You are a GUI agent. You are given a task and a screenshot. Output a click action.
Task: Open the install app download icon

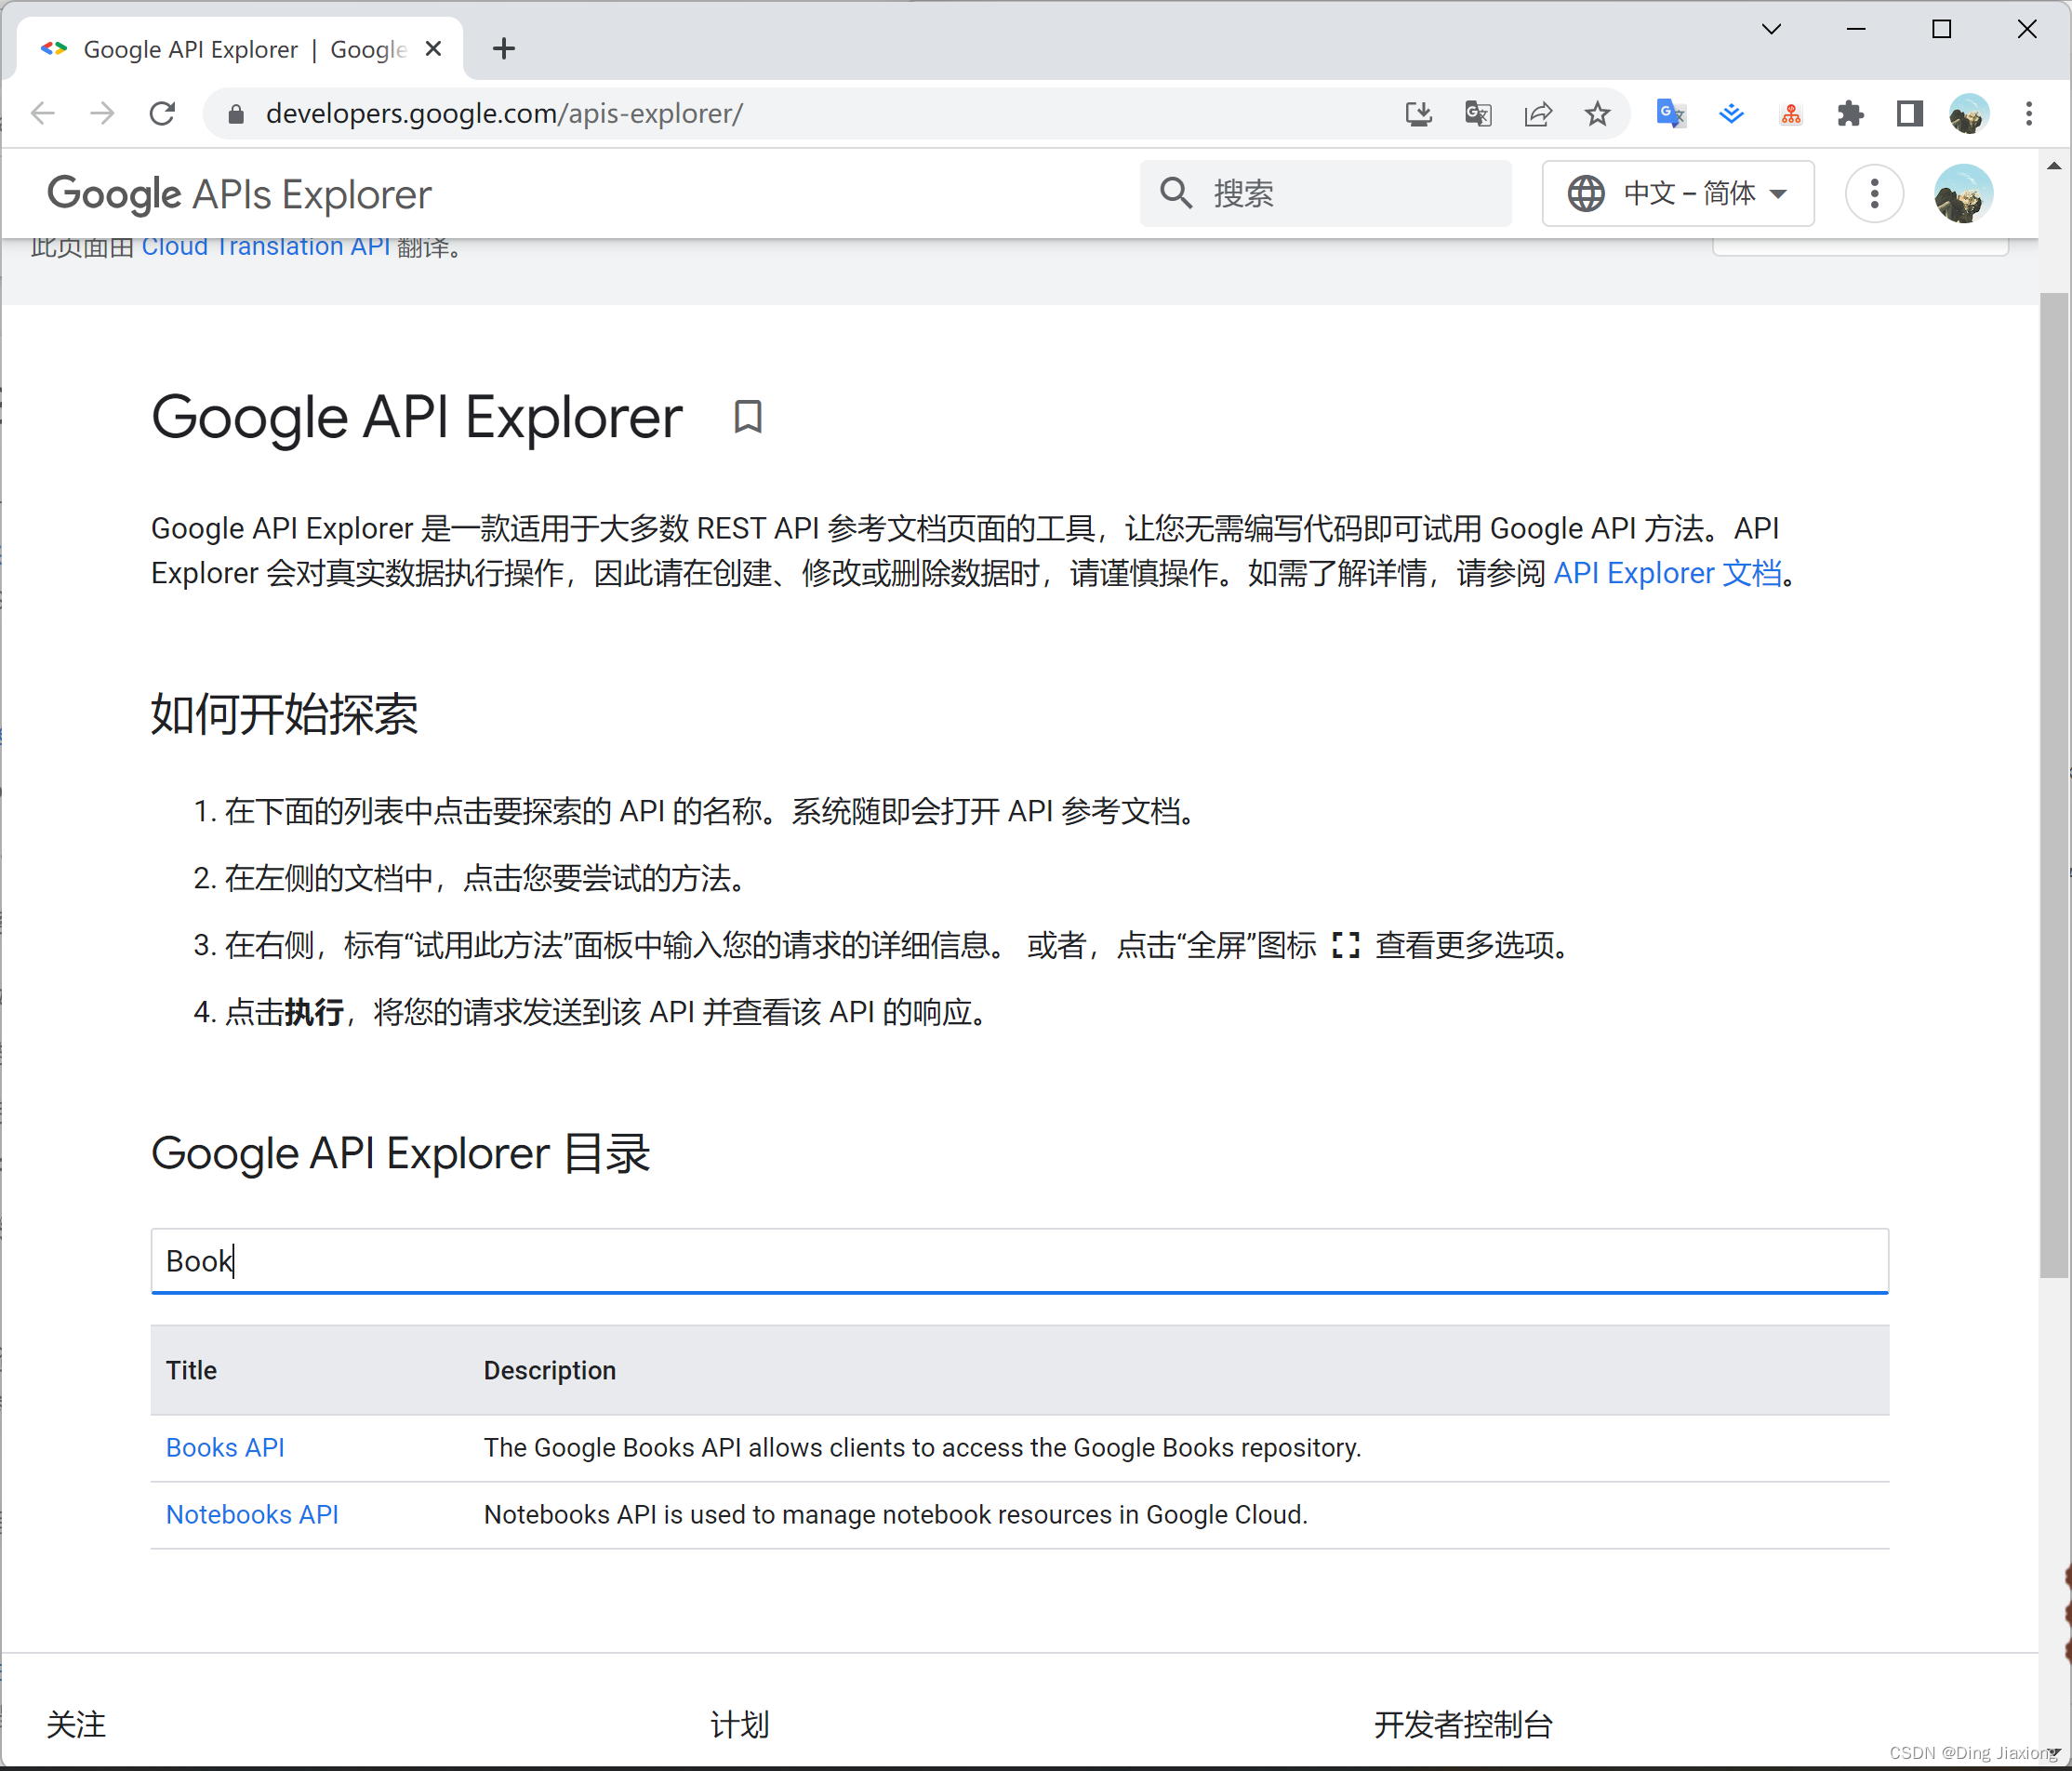point(1418,114)
